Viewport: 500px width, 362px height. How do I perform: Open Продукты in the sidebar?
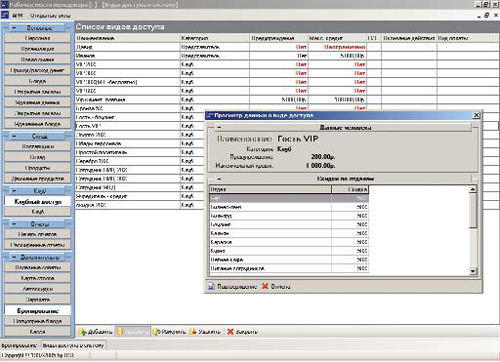click(x=37, y=168)
